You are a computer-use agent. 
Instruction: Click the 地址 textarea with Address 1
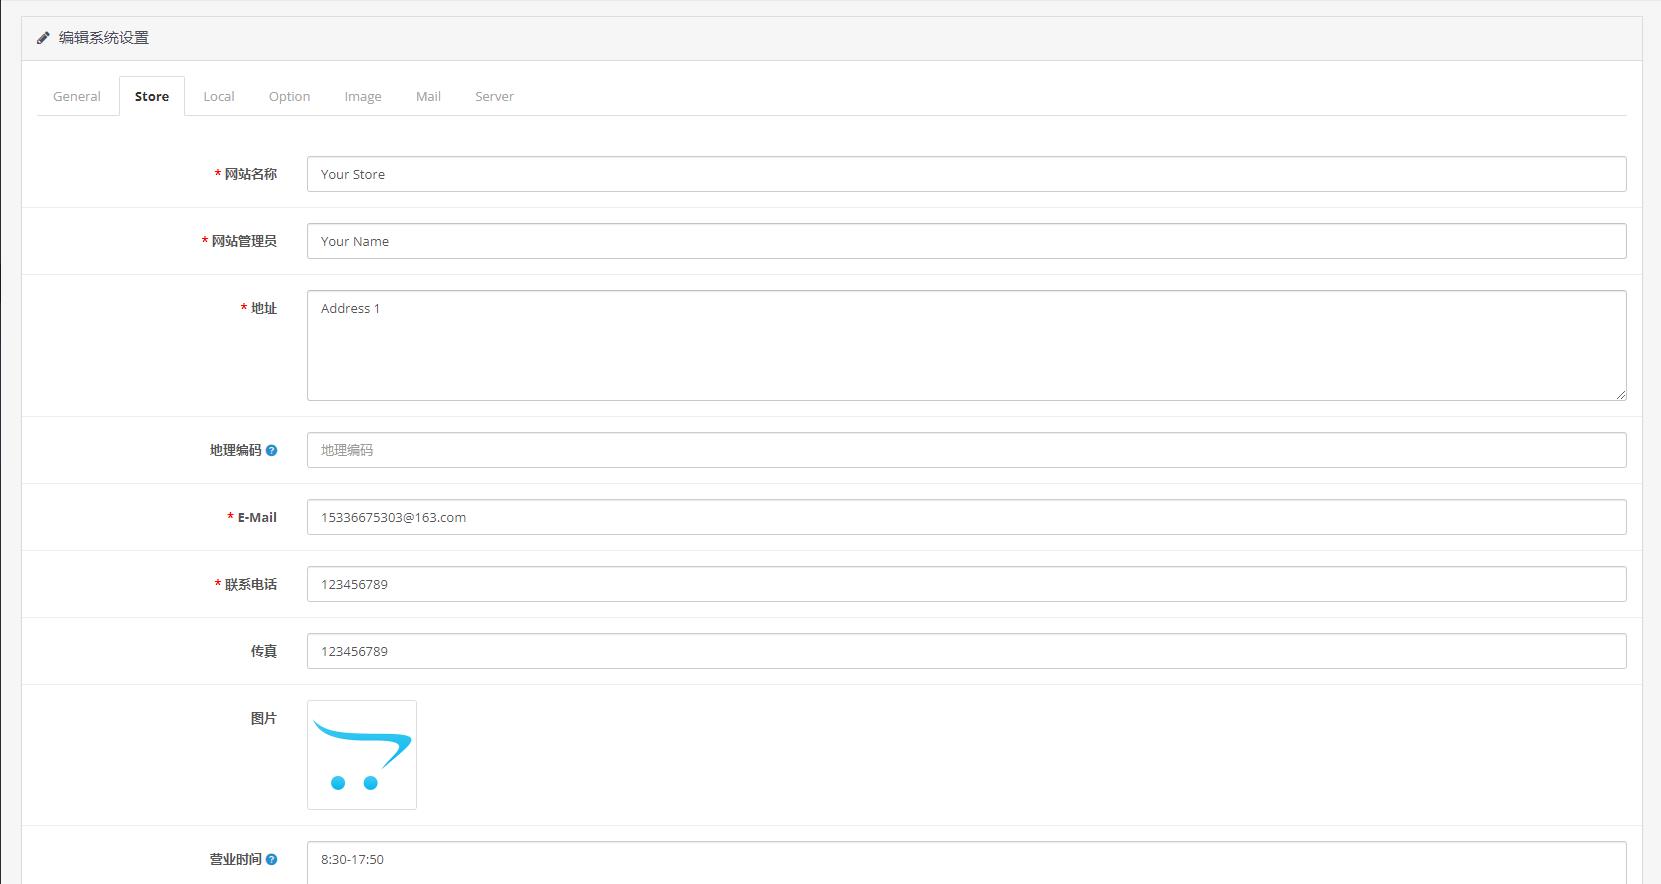click(x=965, y=345)
